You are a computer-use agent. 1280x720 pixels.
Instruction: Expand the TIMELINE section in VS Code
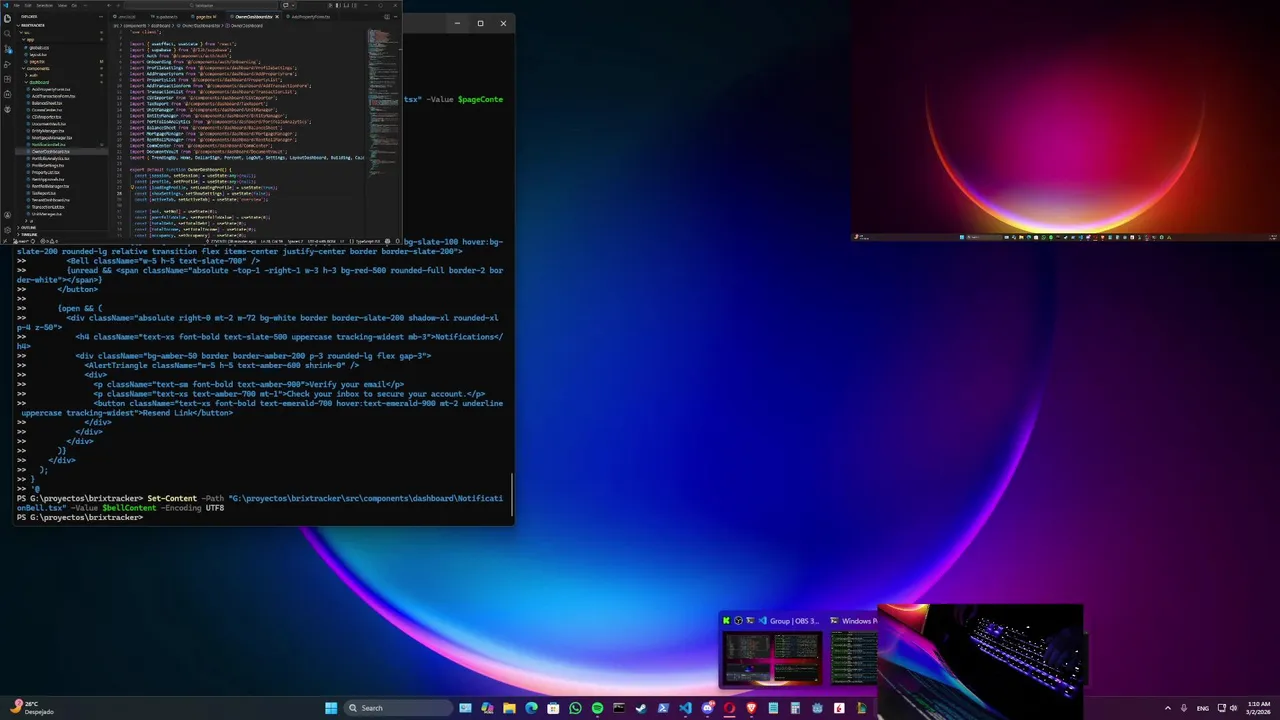(28, 235)
